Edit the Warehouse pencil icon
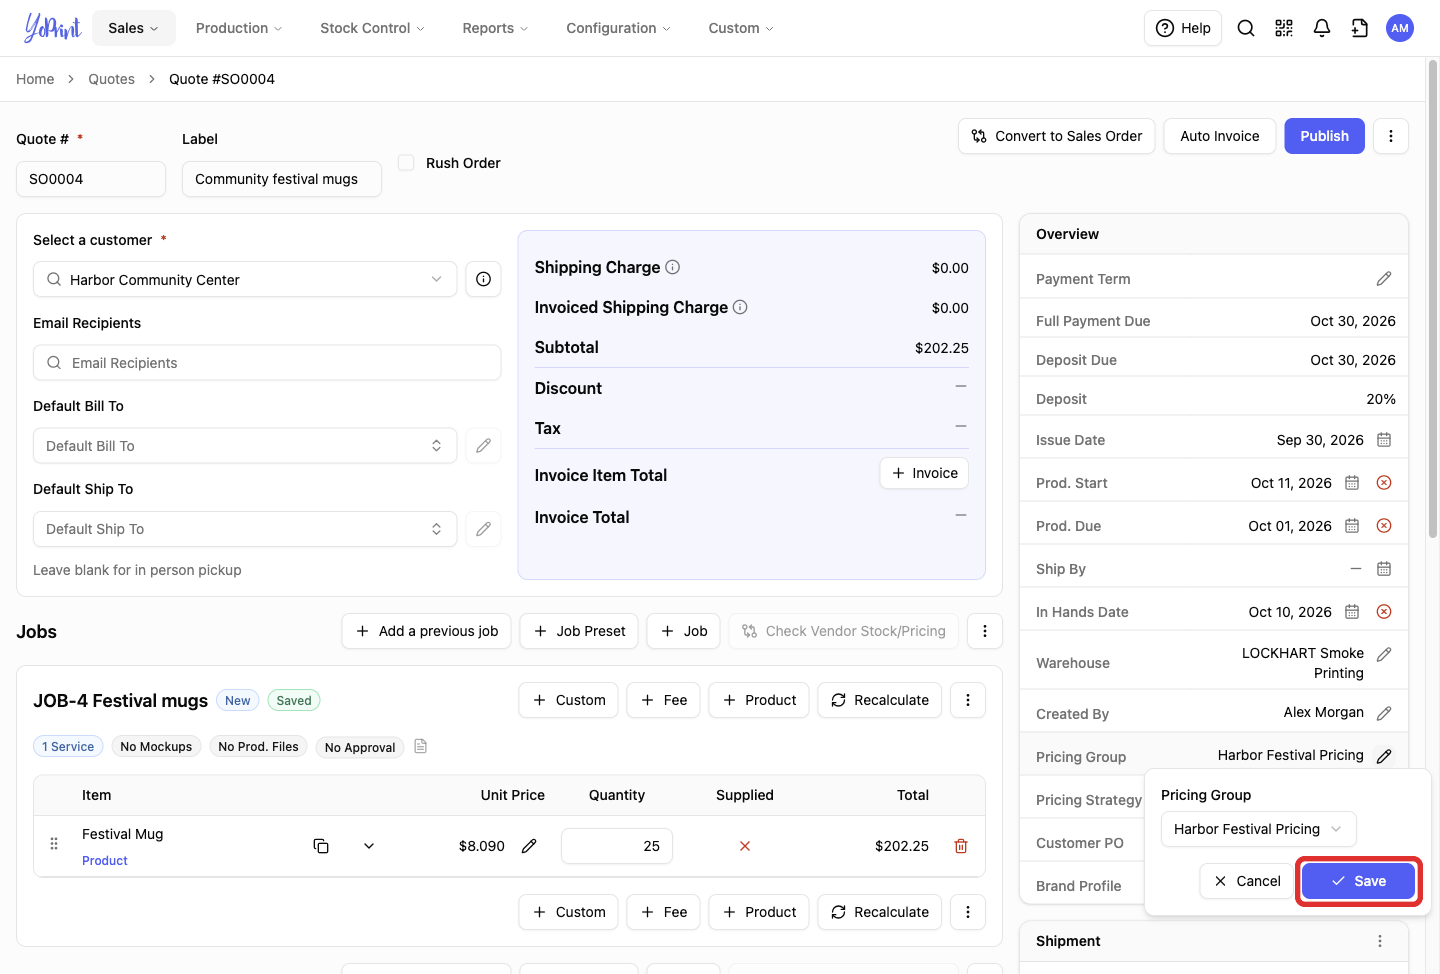Image resolution: width=1440 pixels, height=974 pixels. pyautogui.click(x=1384, y=654)
